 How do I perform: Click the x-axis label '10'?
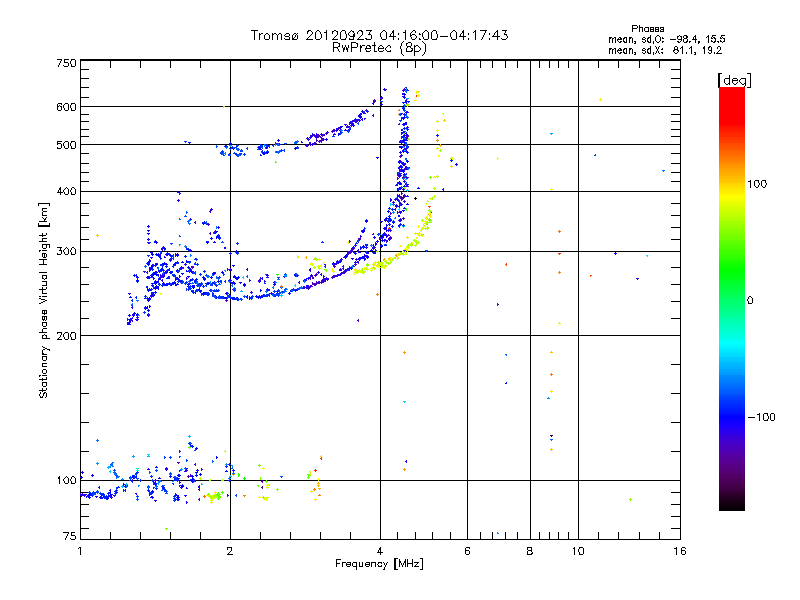[578, 551]
